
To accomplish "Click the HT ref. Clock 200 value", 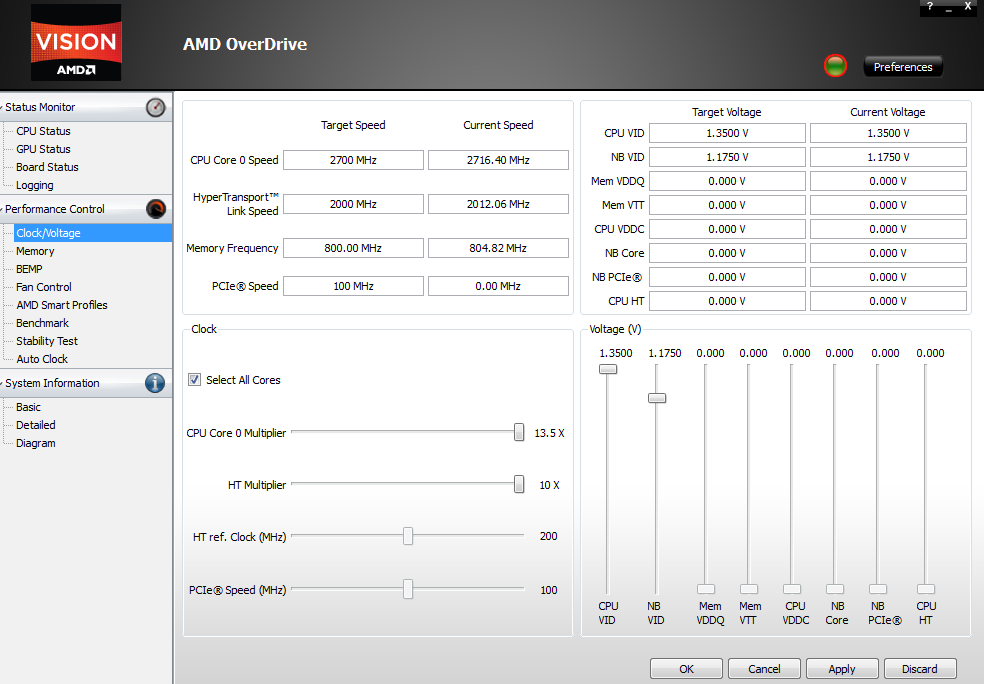I will tap(548, 536).
